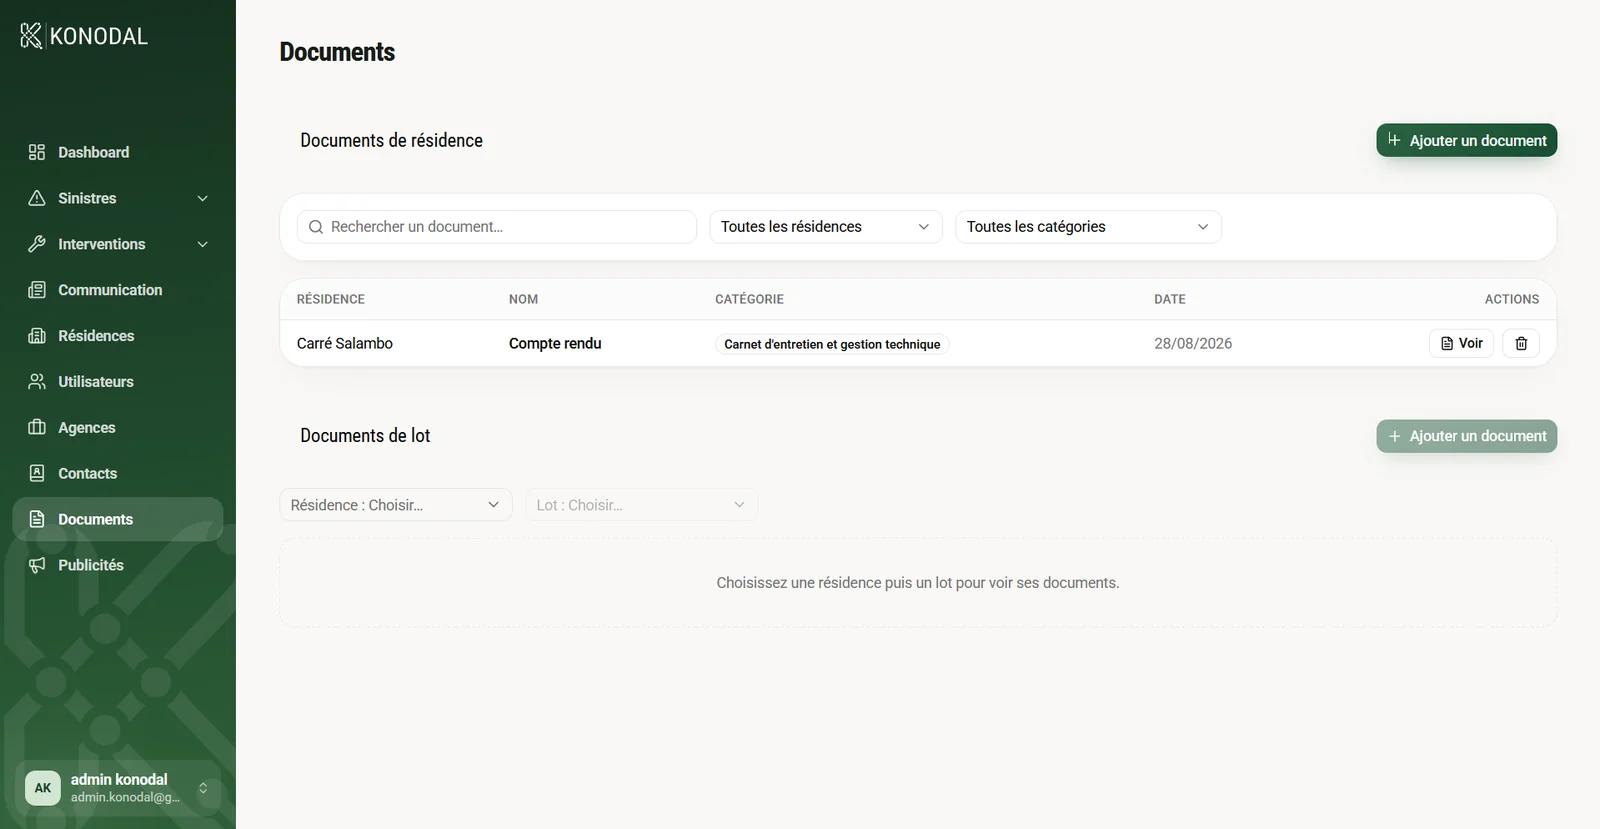The image size is (1600, 829).
Task: Click the AK avatar in sidebar
Action: 43,788
